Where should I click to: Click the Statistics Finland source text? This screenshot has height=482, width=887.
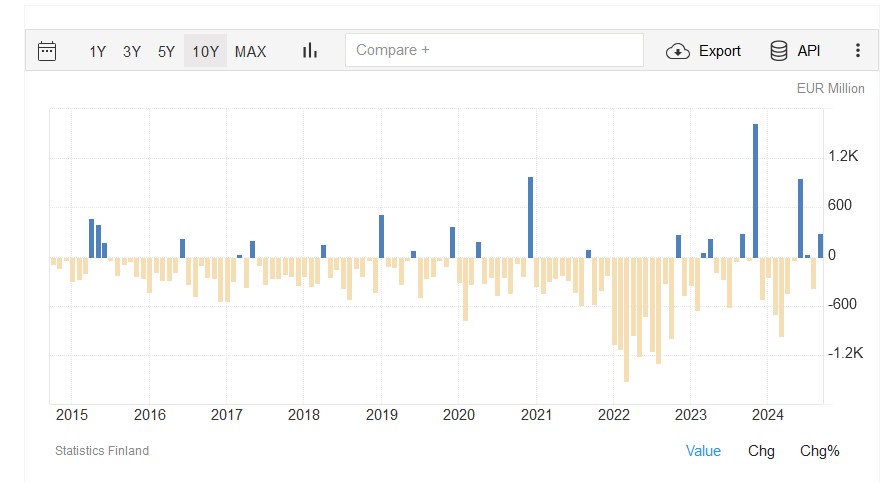102,451
